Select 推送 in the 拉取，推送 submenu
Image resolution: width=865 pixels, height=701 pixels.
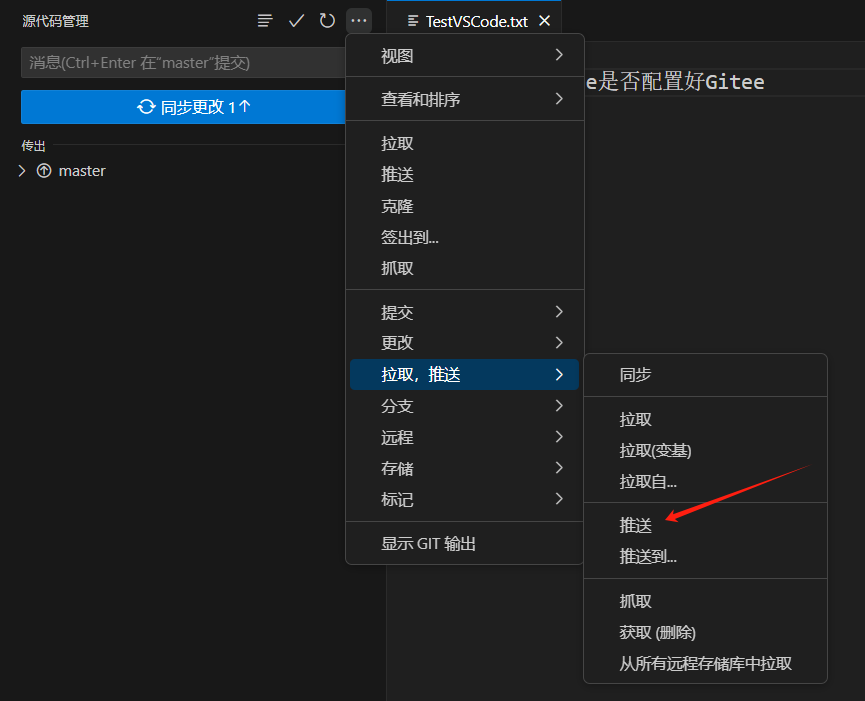(x=635, y=525)
